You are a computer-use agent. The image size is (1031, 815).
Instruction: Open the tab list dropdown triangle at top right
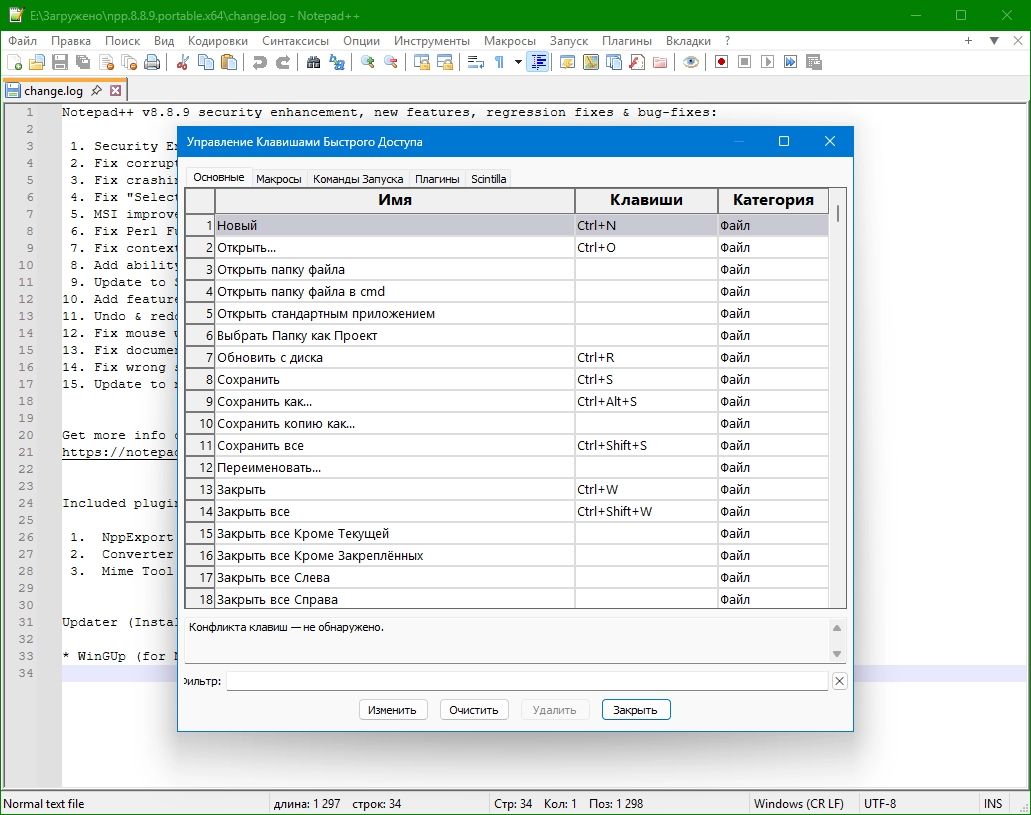(x=994, y=41)
